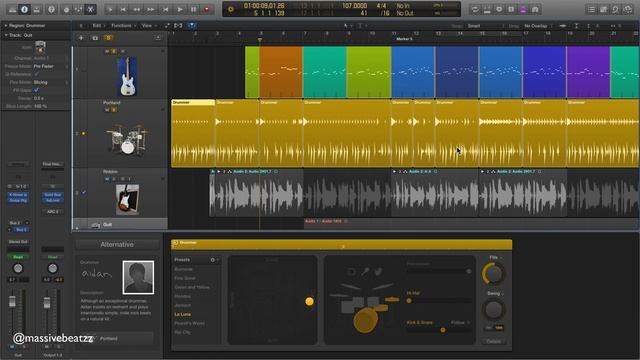
Task: Open the Smart Controls icon
Action: click(x=66, y=9)
